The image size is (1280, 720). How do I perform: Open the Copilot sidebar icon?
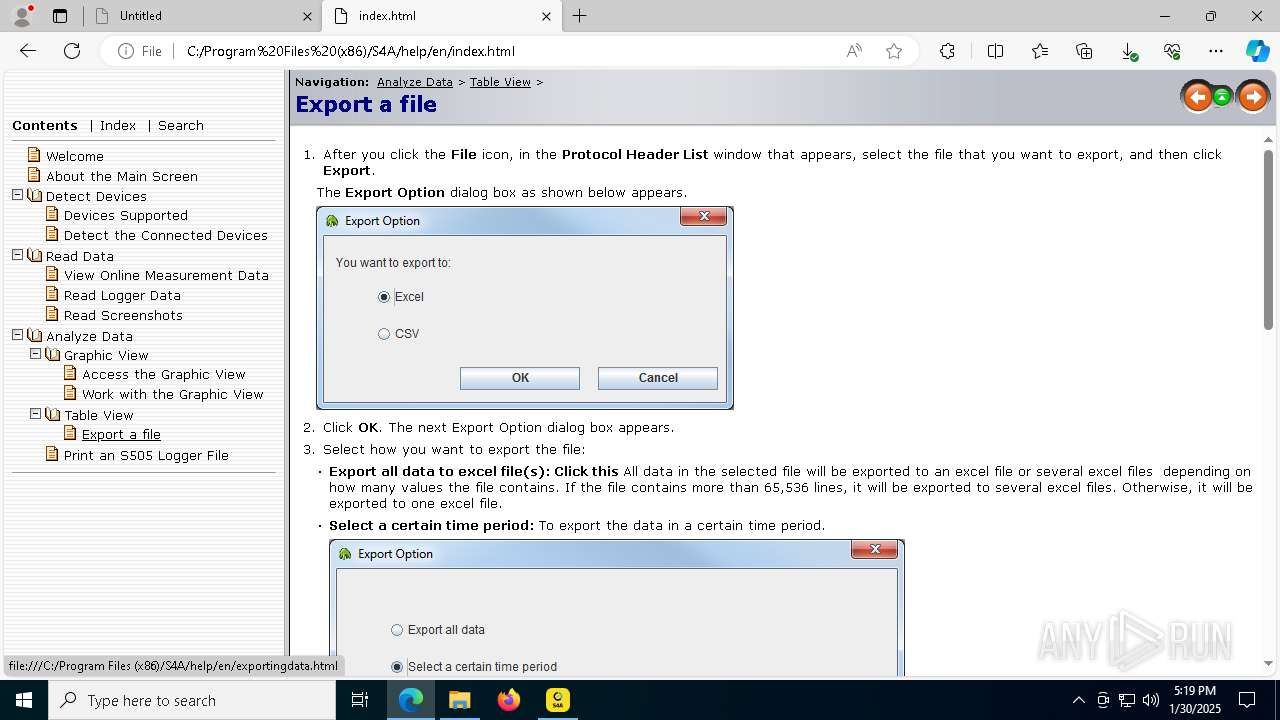1257,51
